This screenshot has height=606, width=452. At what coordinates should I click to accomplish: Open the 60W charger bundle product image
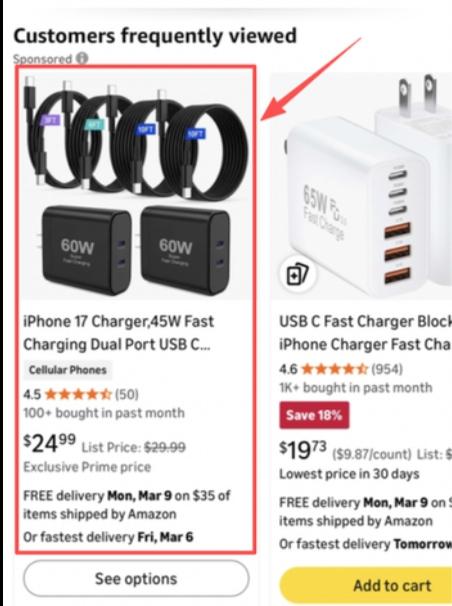point(135,186)
